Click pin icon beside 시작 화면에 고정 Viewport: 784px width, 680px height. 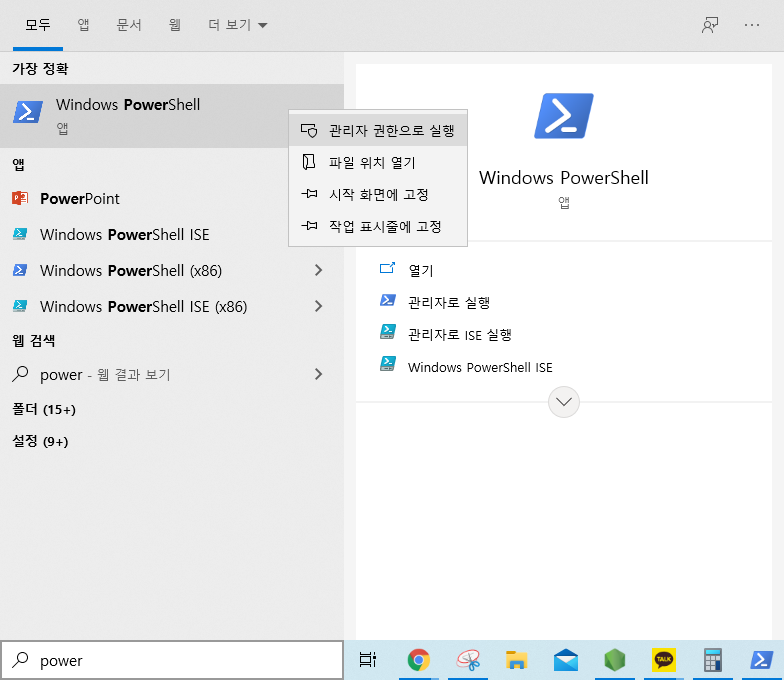coord(309,194)
